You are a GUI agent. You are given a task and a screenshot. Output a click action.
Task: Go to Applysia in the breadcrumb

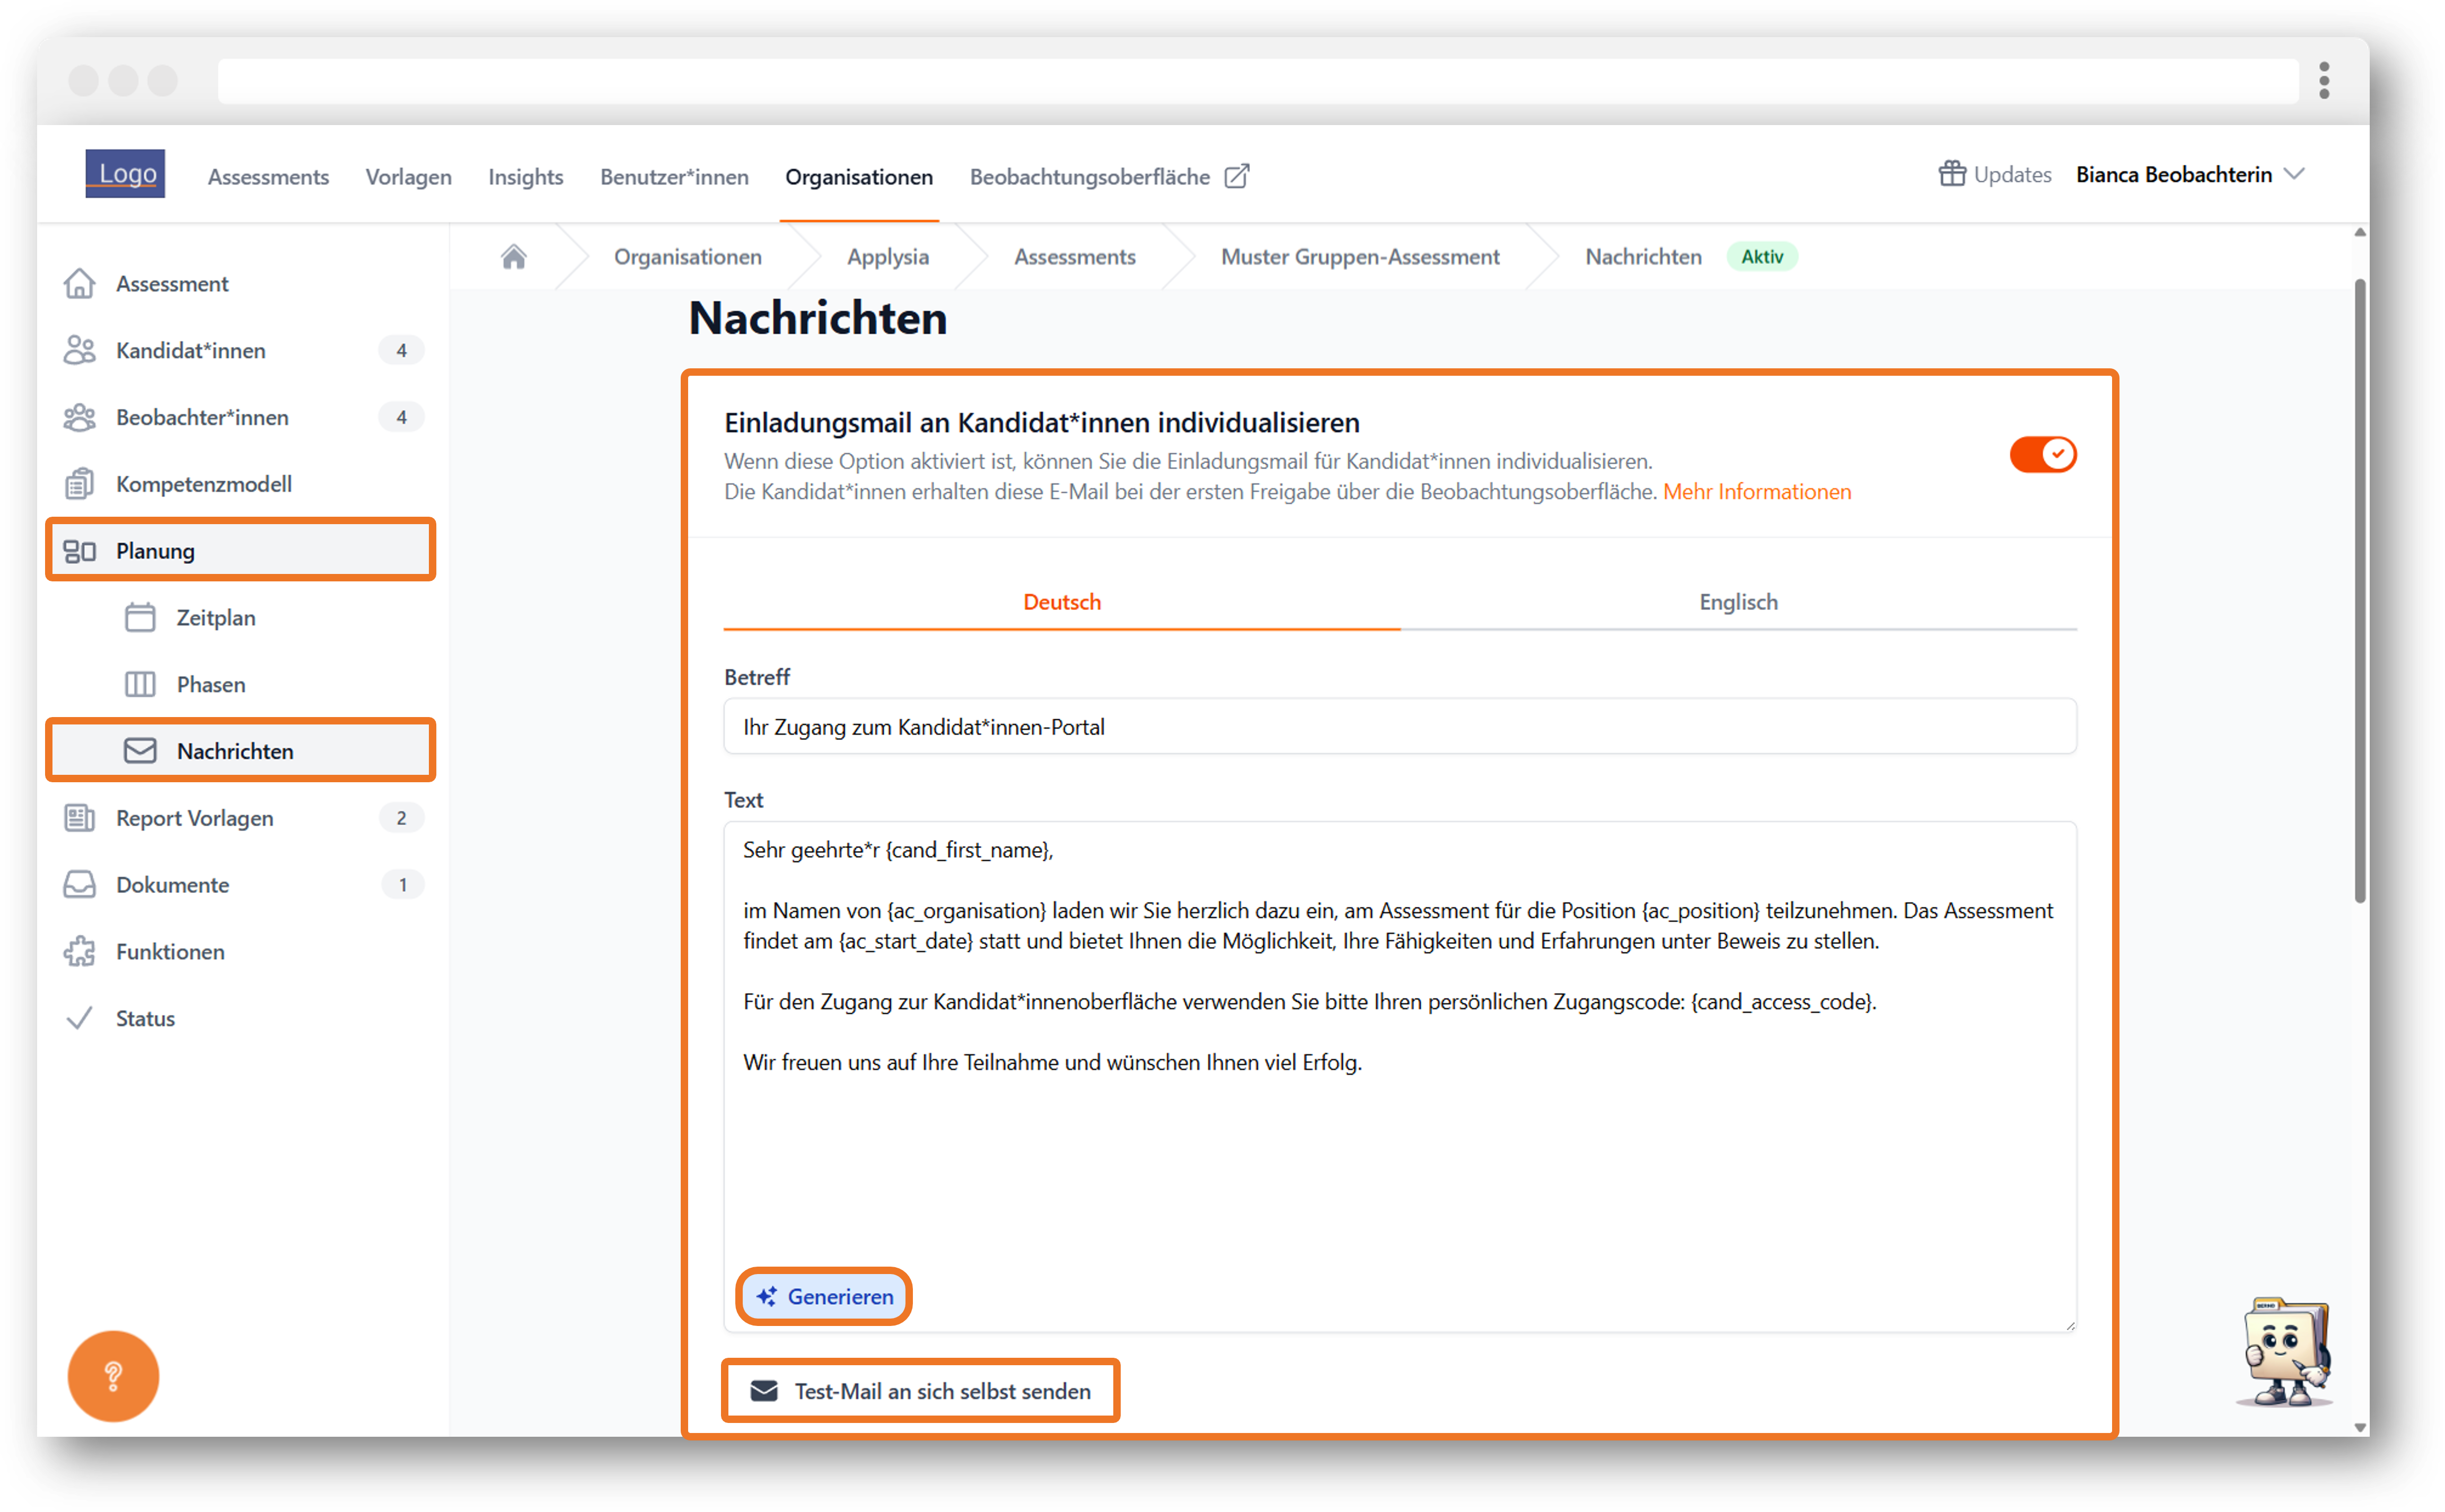[x=888, y=257]
